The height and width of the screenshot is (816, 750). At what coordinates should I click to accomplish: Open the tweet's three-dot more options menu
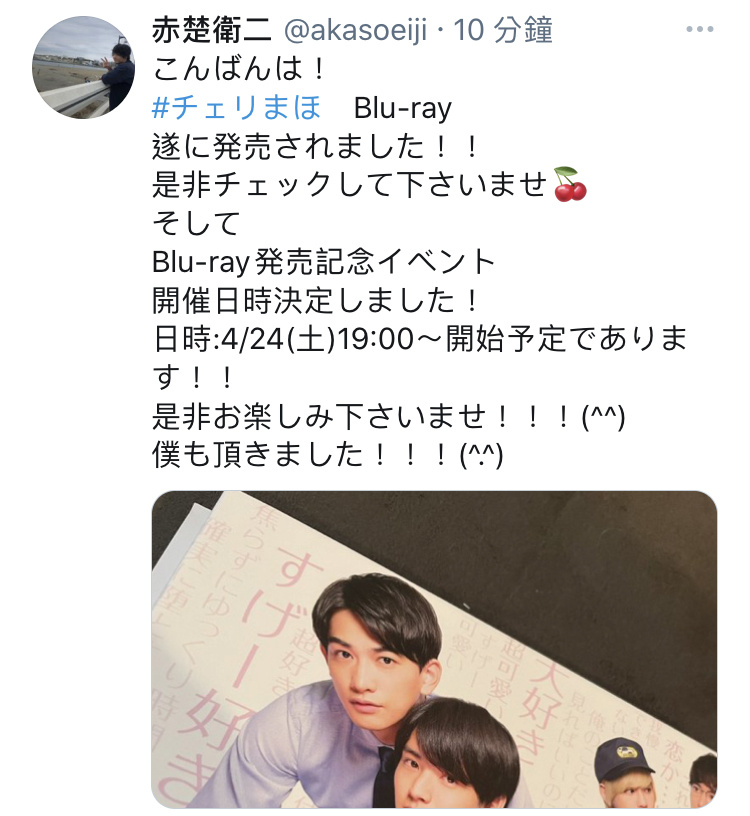(699, 30)
